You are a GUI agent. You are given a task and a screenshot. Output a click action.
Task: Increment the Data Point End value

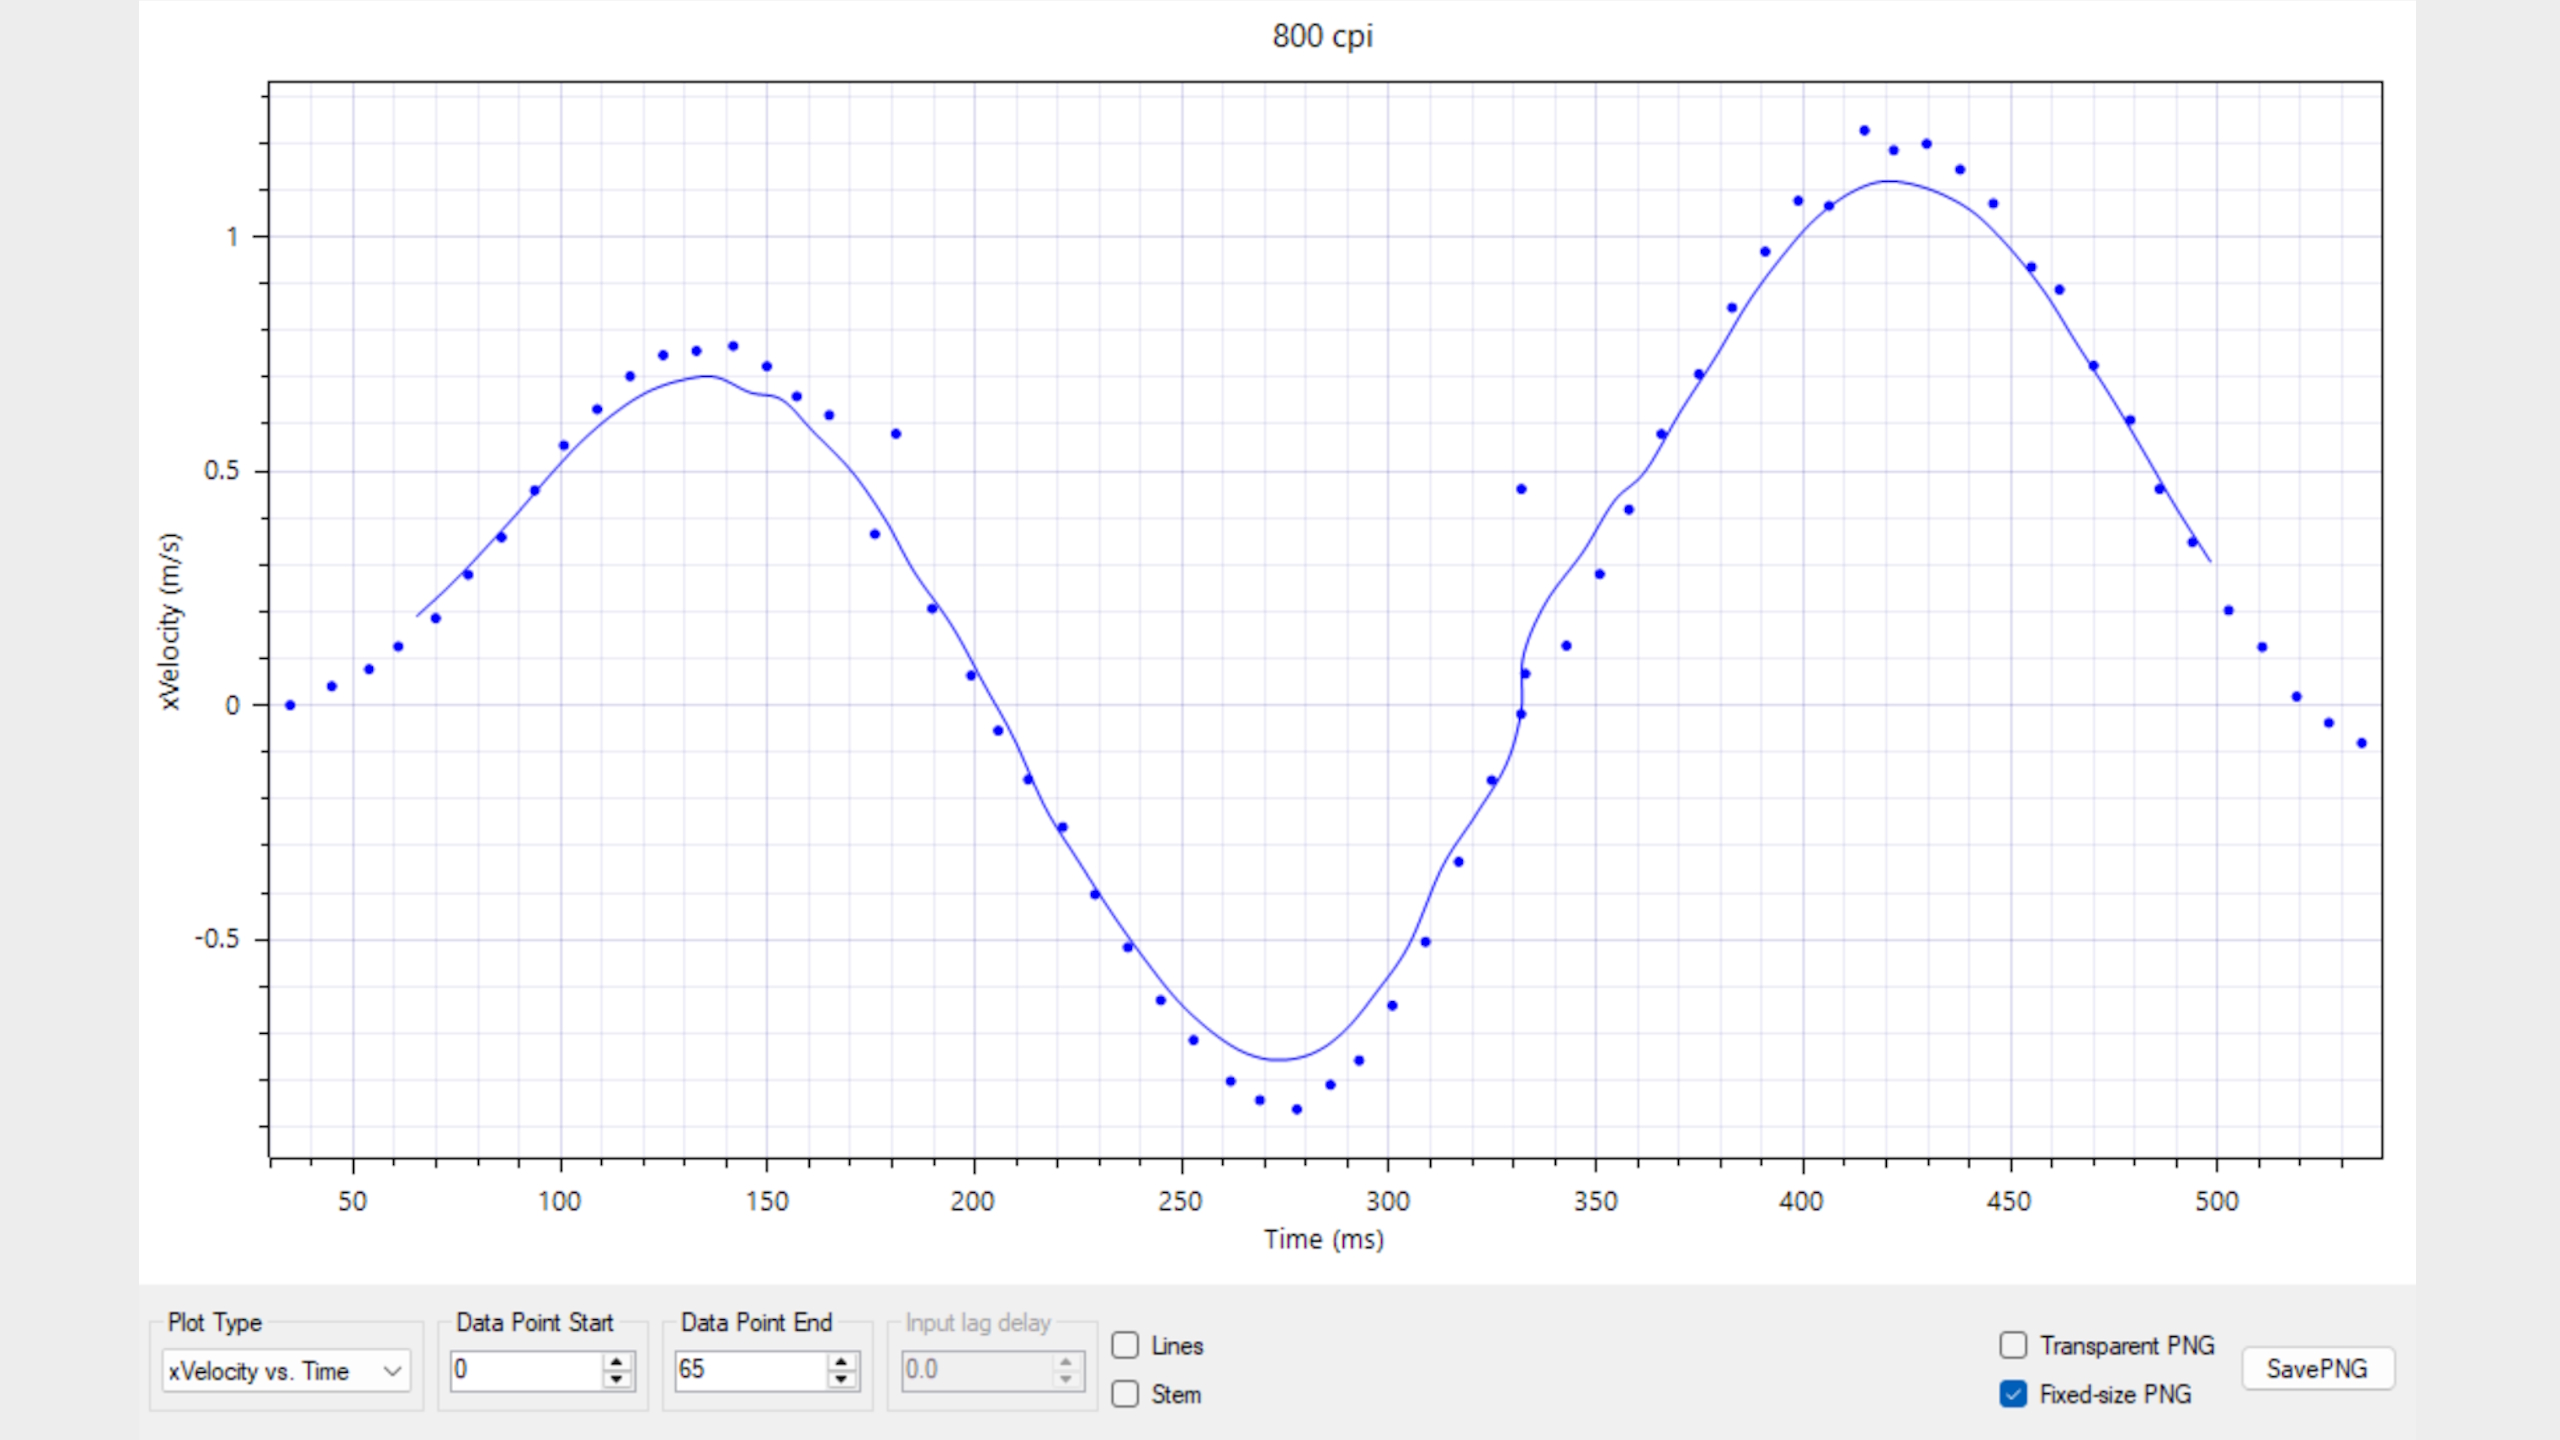tap(842, 1363)
